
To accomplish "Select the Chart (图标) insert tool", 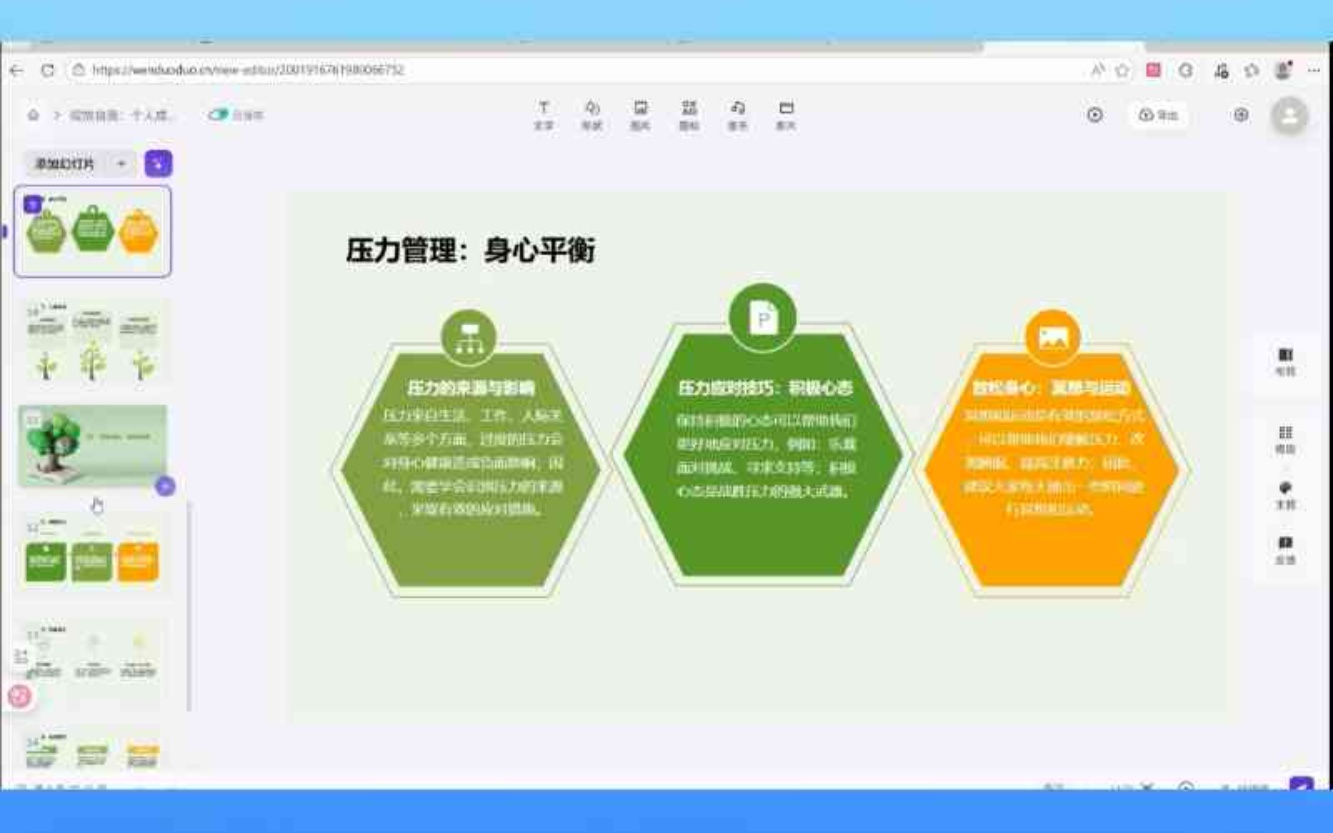I will click(x=689, y=115).
